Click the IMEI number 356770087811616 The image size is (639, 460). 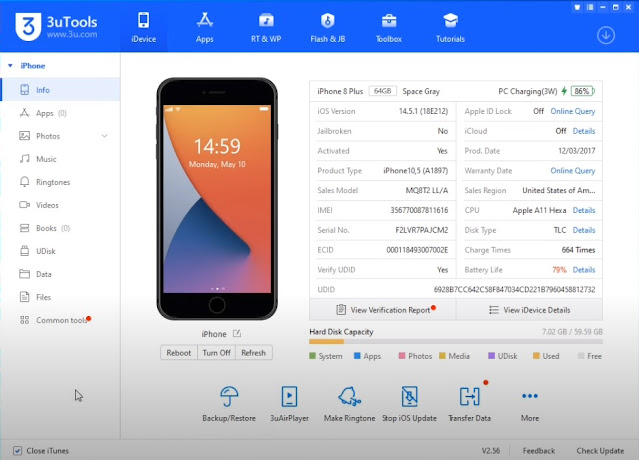pyautogui.click(x=419, y=210)
